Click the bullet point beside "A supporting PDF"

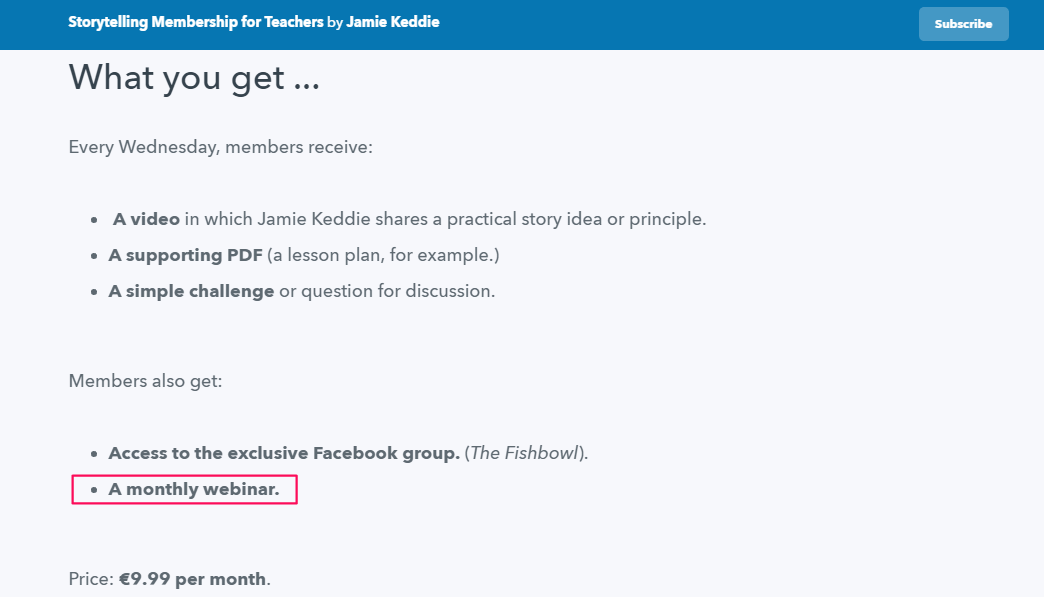pyautogui.click(x=94, y=256)
